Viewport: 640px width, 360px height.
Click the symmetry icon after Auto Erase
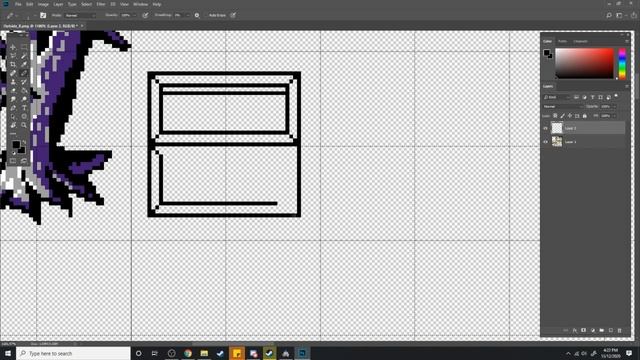pyautogui.click(x=233, y=15)
